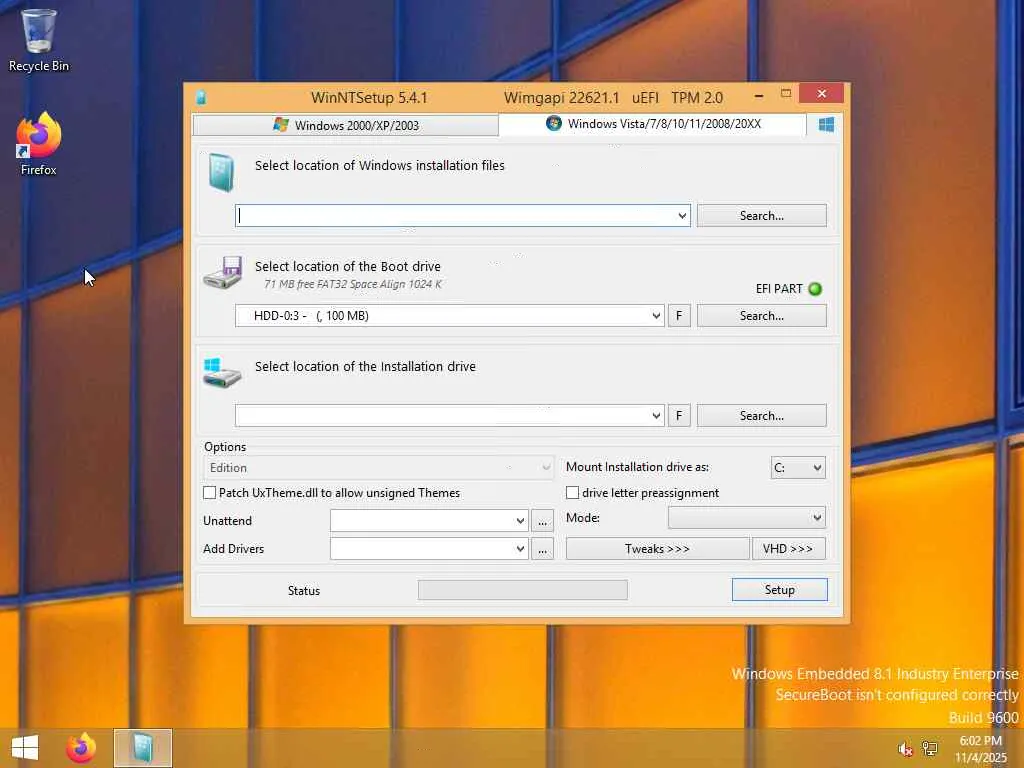
Task: Open the VHD >>> options
Action: point(788,549)
